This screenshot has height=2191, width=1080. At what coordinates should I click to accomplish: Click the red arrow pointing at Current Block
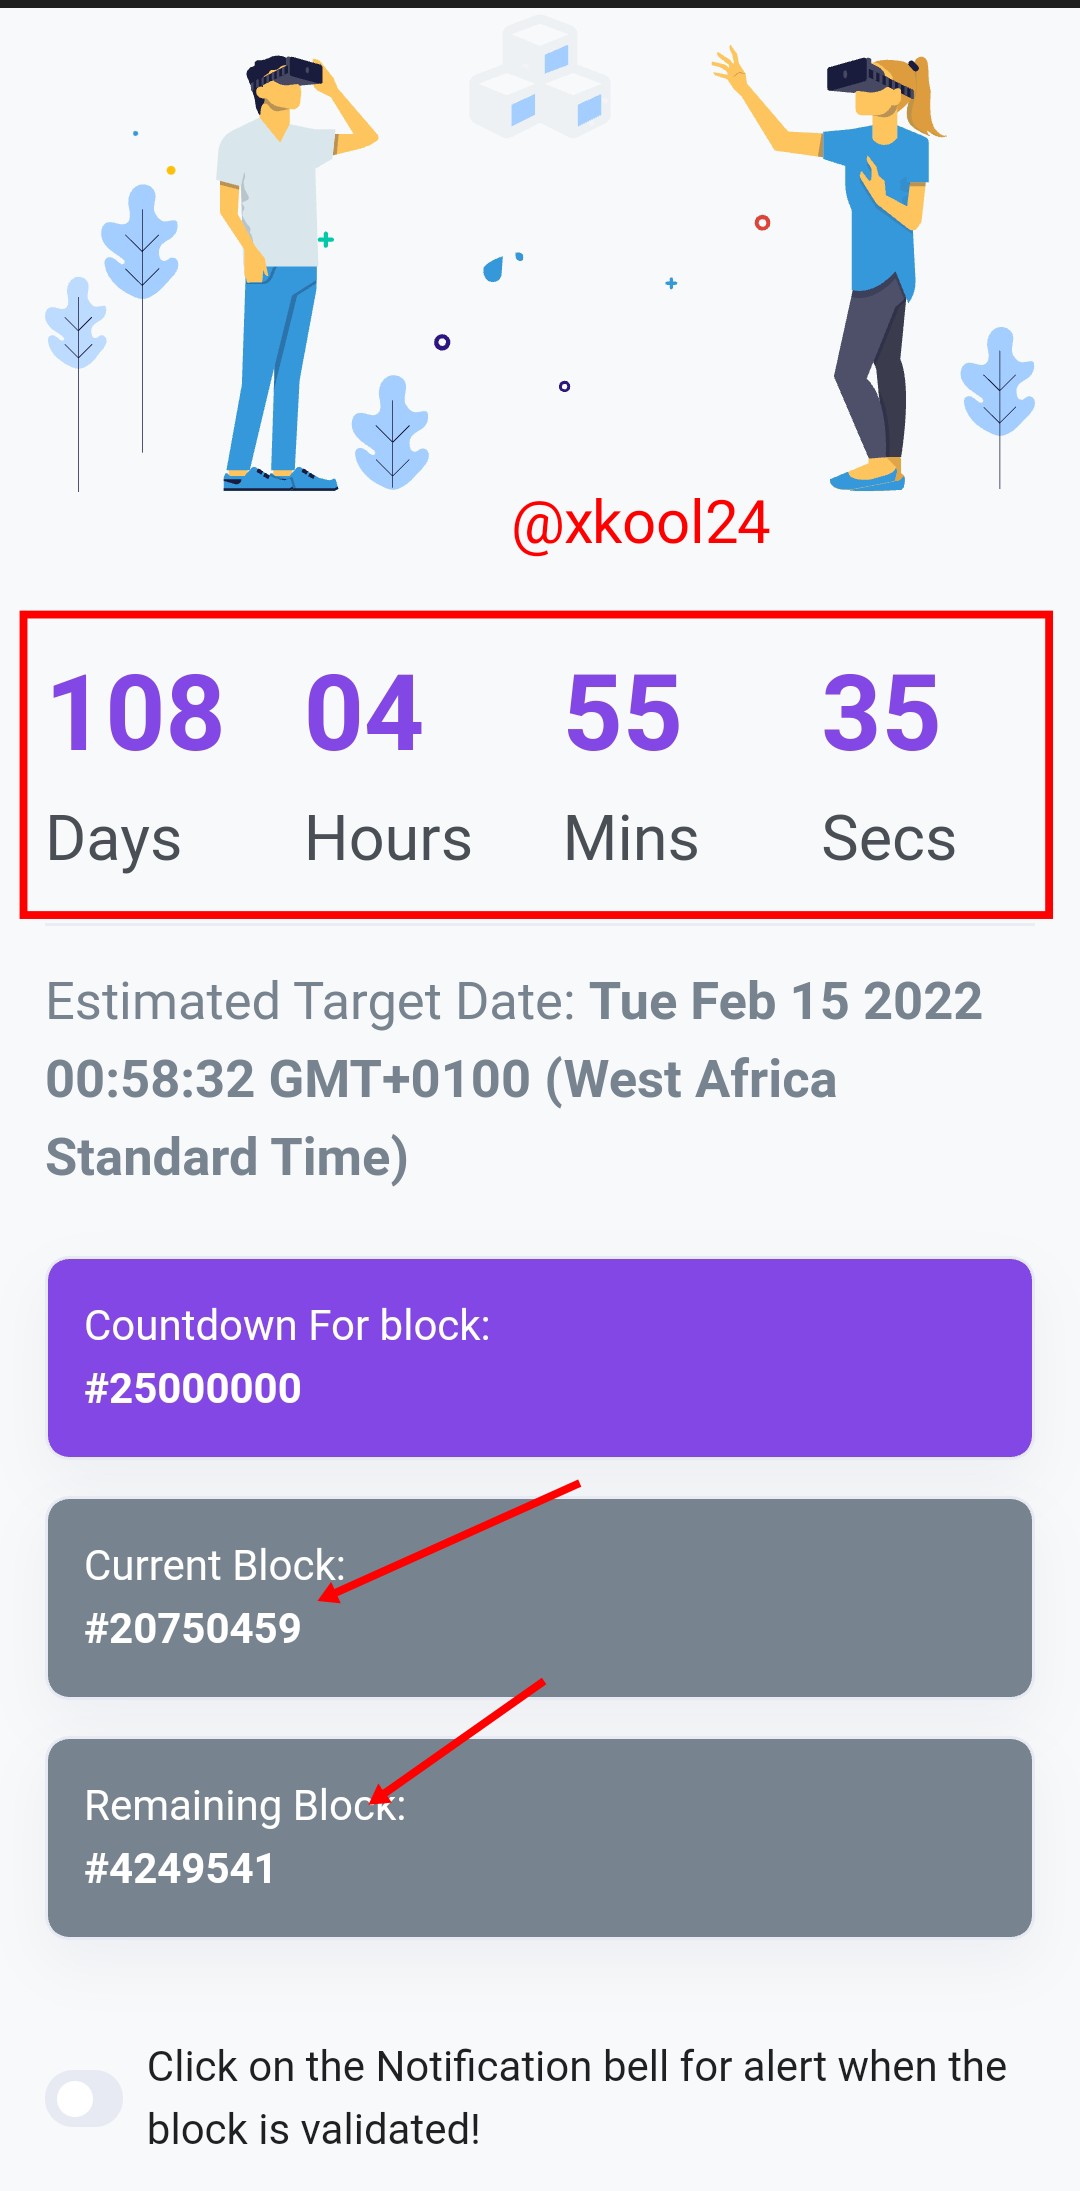(450, 1540)
